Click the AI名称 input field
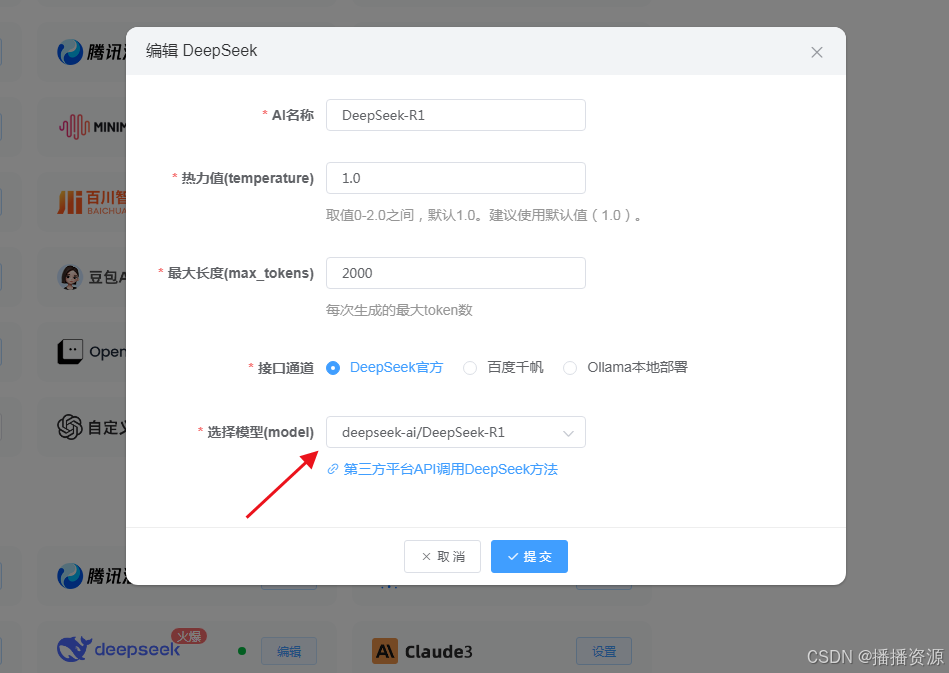 (x=456, y=115)
